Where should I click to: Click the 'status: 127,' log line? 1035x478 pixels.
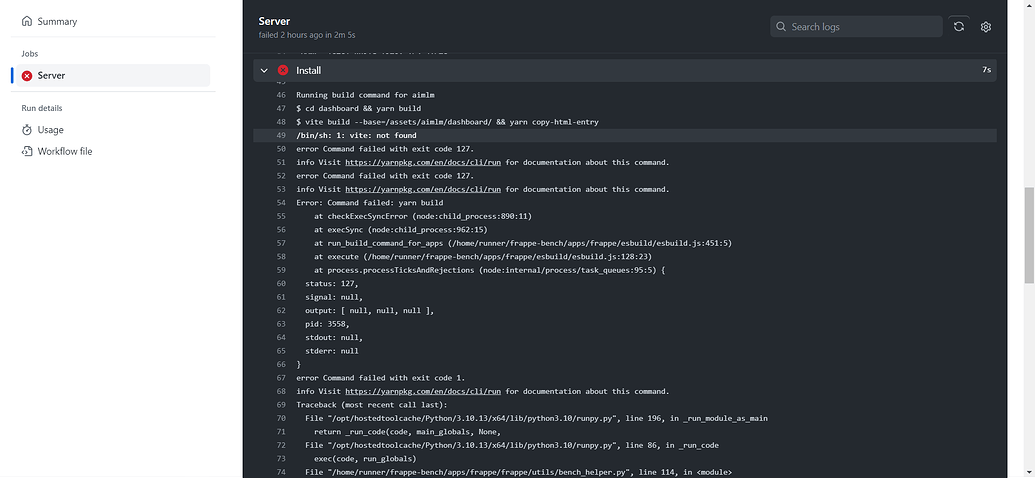click(331, 284)
